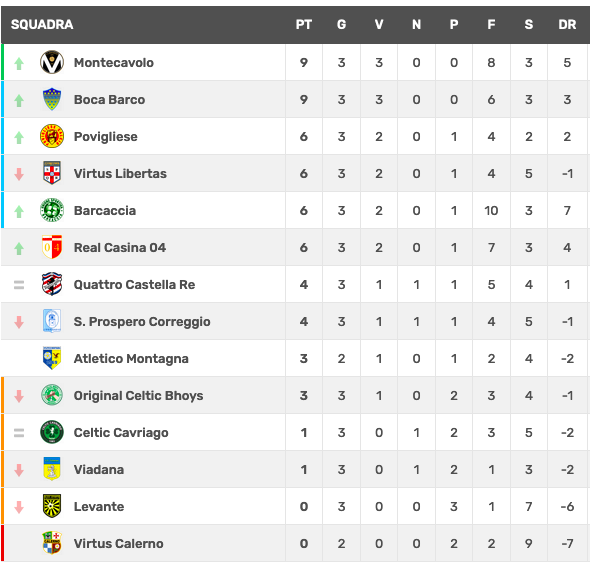
Task: Click the Montecavolo team crest
Action: (x=52, y=62)
